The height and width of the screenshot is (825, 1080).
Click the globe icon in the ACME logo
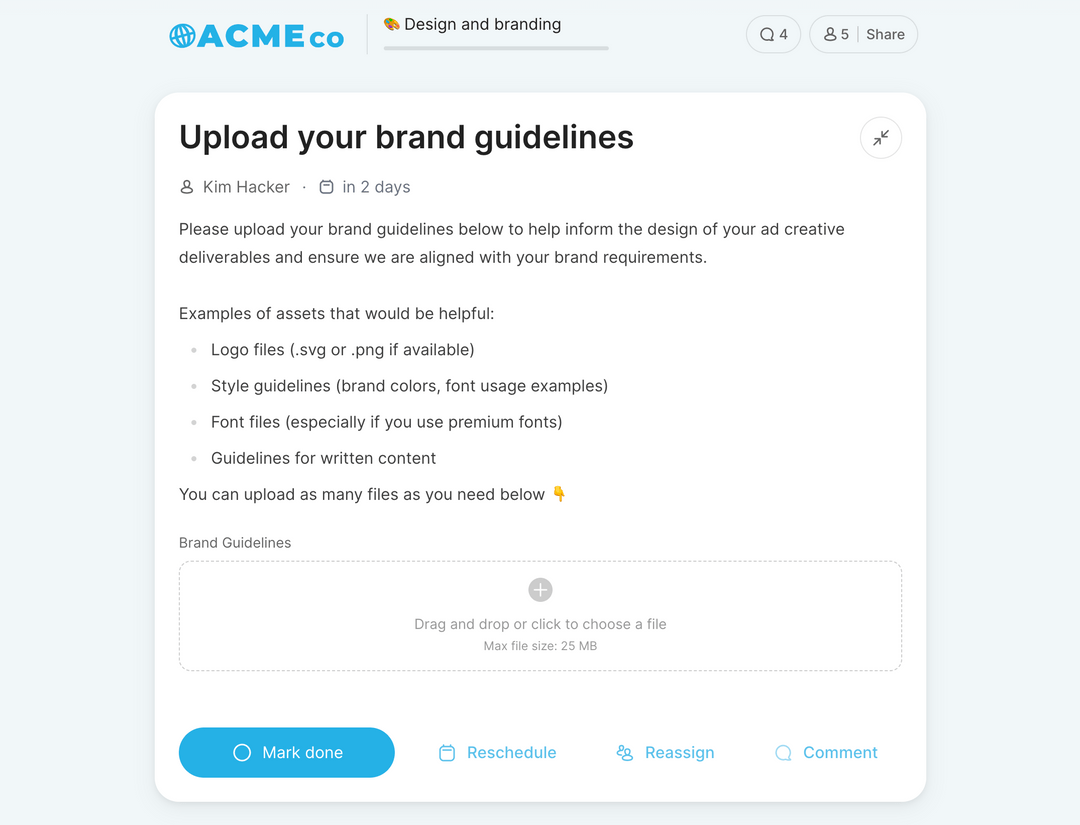(182, 36)
